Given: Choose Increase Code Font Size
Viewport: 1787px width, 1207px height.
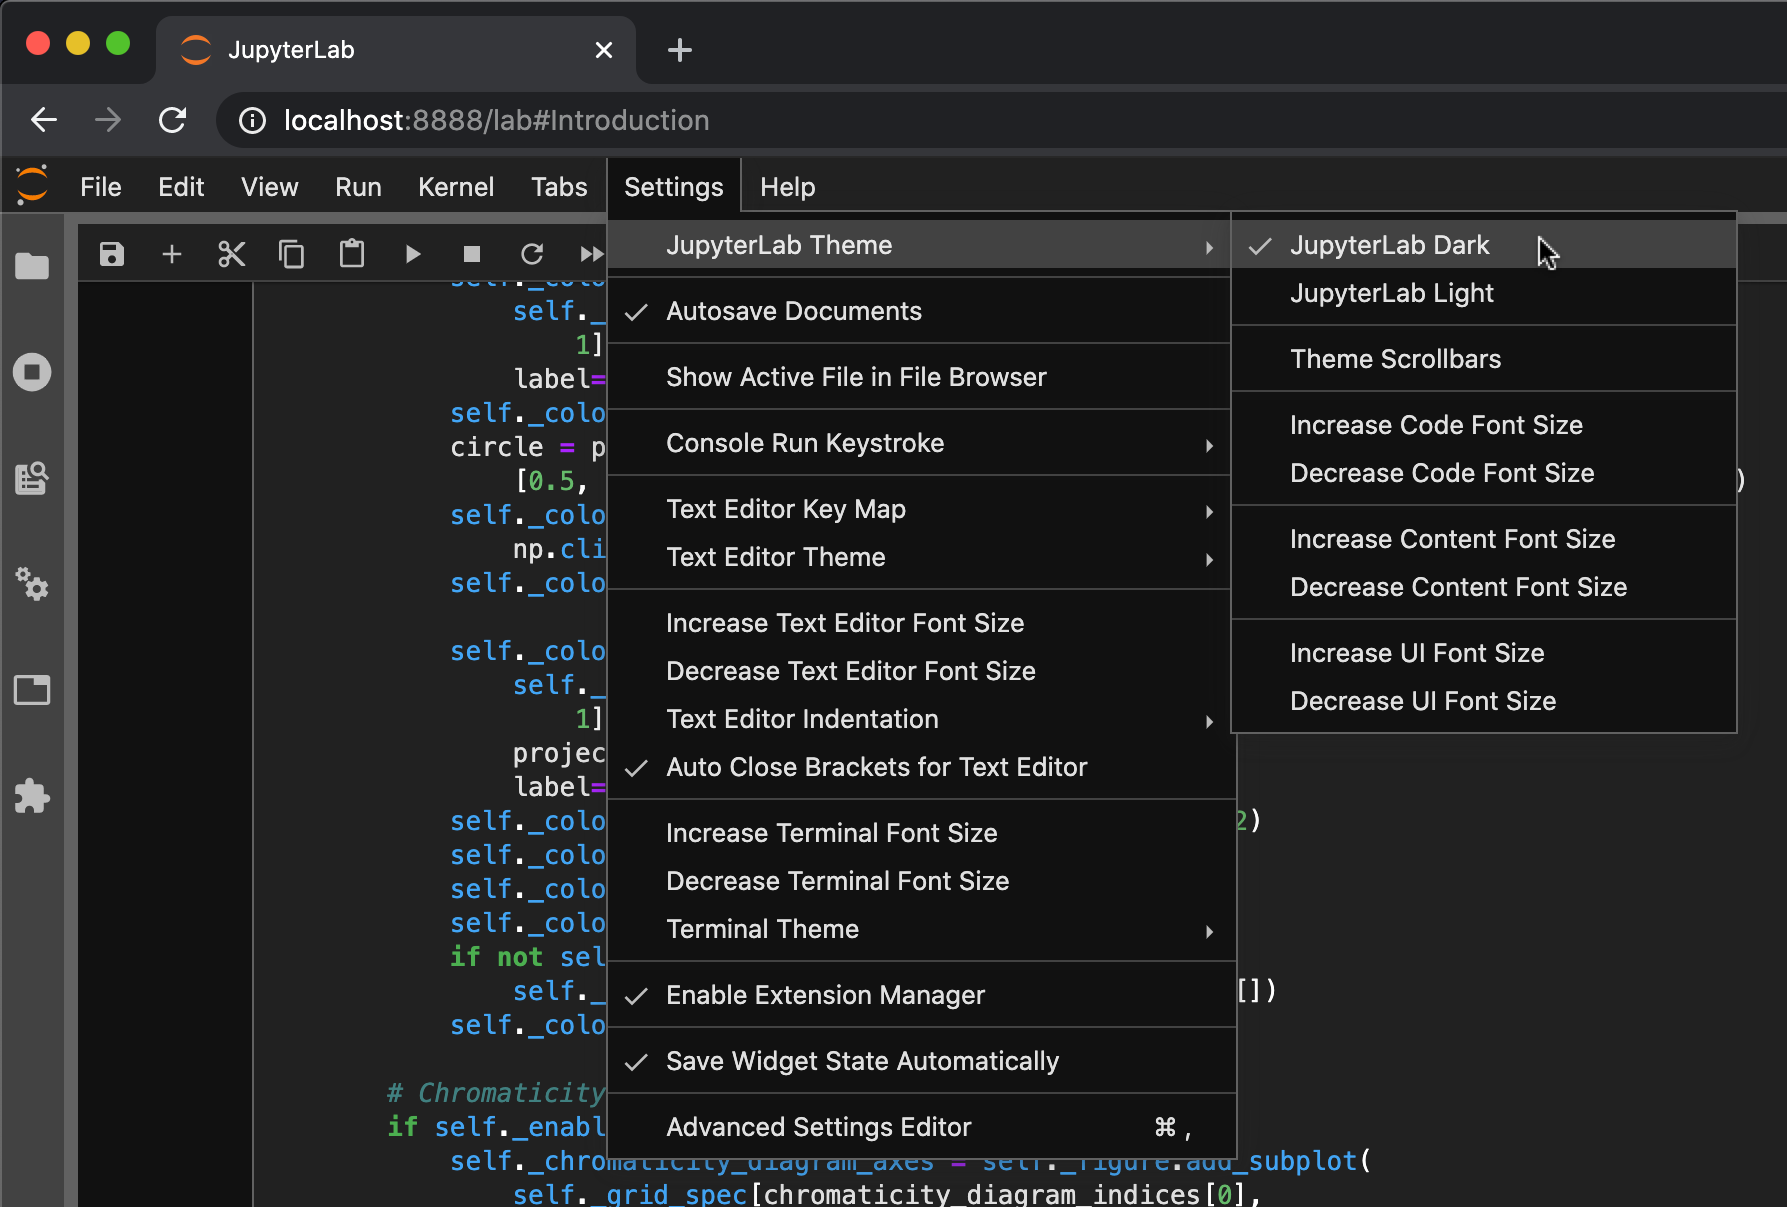Looking at the screenshot, I should 1436,425.
